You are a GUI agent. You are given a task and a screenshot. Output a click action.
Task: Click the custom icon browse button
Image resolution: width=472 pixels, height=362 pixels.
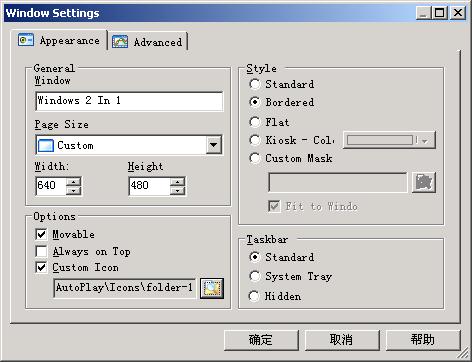tap(212, 288)
